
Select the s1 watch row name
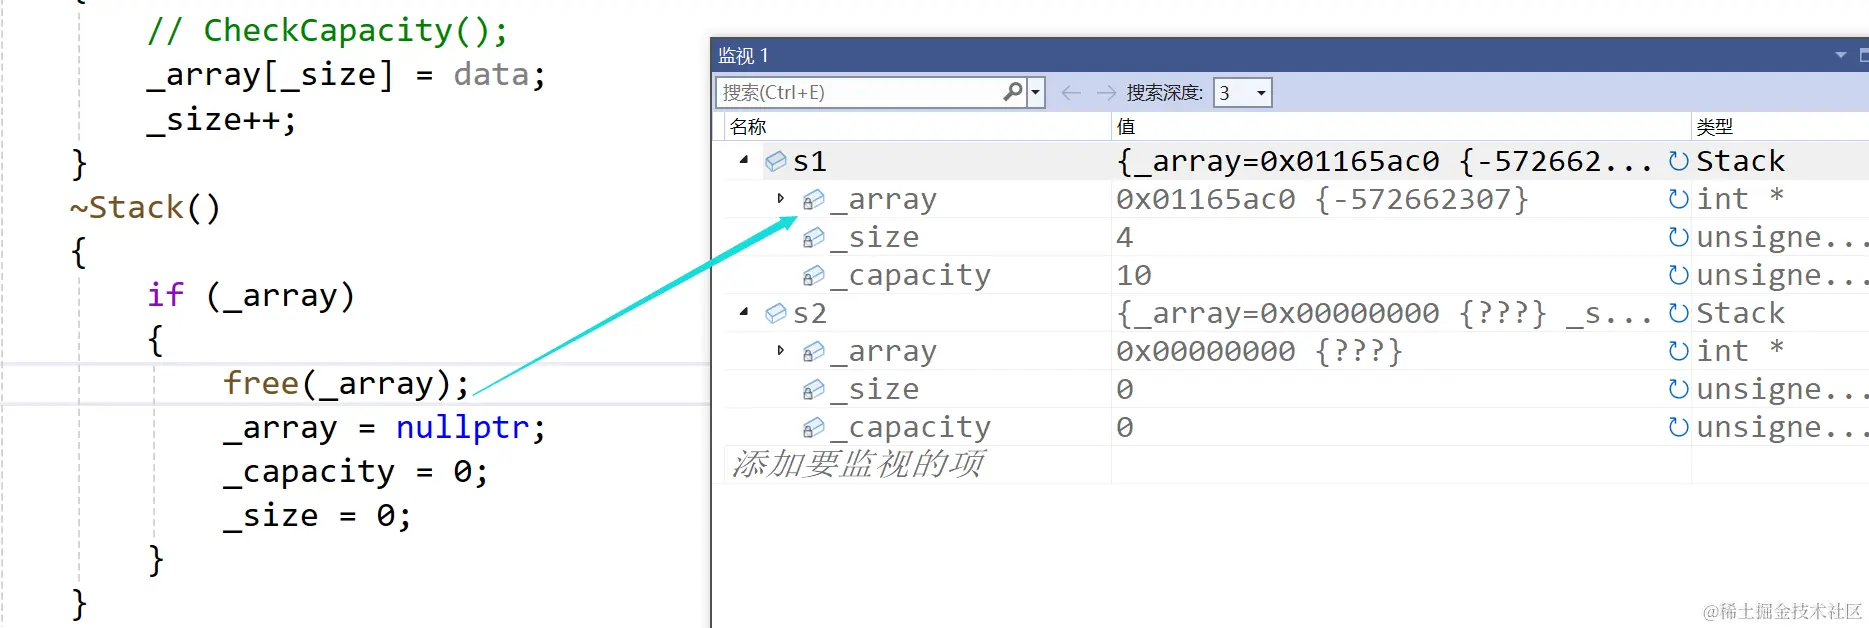click(810, 161)
